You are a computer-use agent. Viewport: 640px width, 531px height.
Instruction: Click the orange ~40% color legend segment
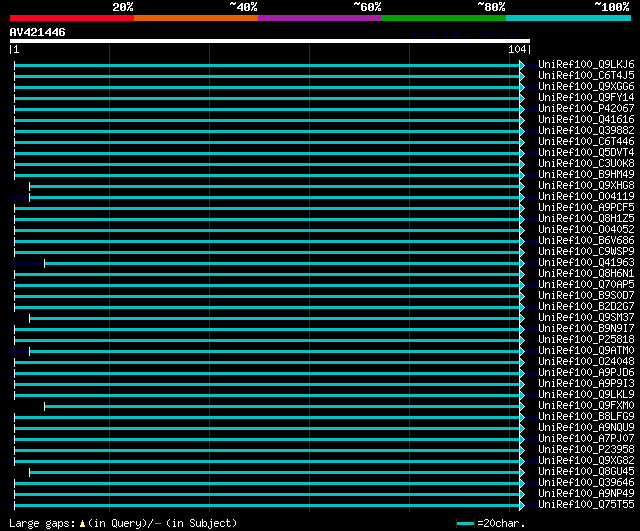pyautogui.click(x=196, y=18)
